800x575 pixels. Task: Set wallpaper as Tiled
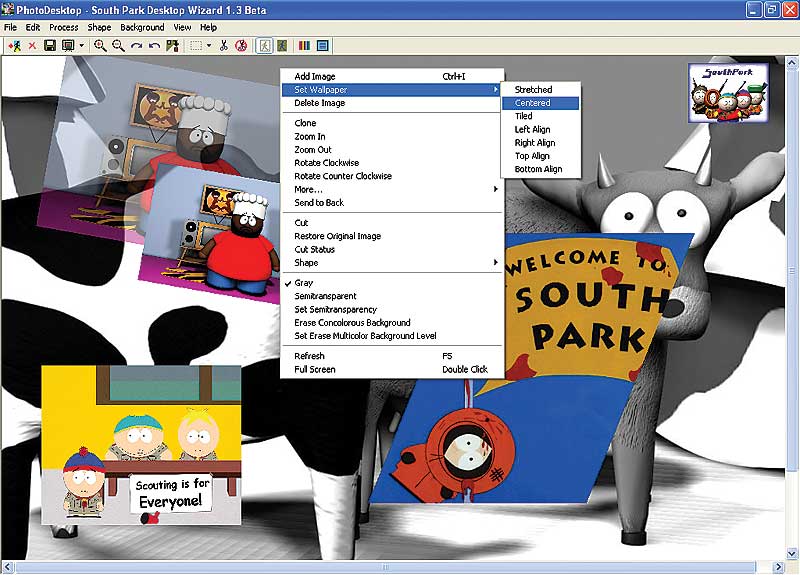(541, 116)
